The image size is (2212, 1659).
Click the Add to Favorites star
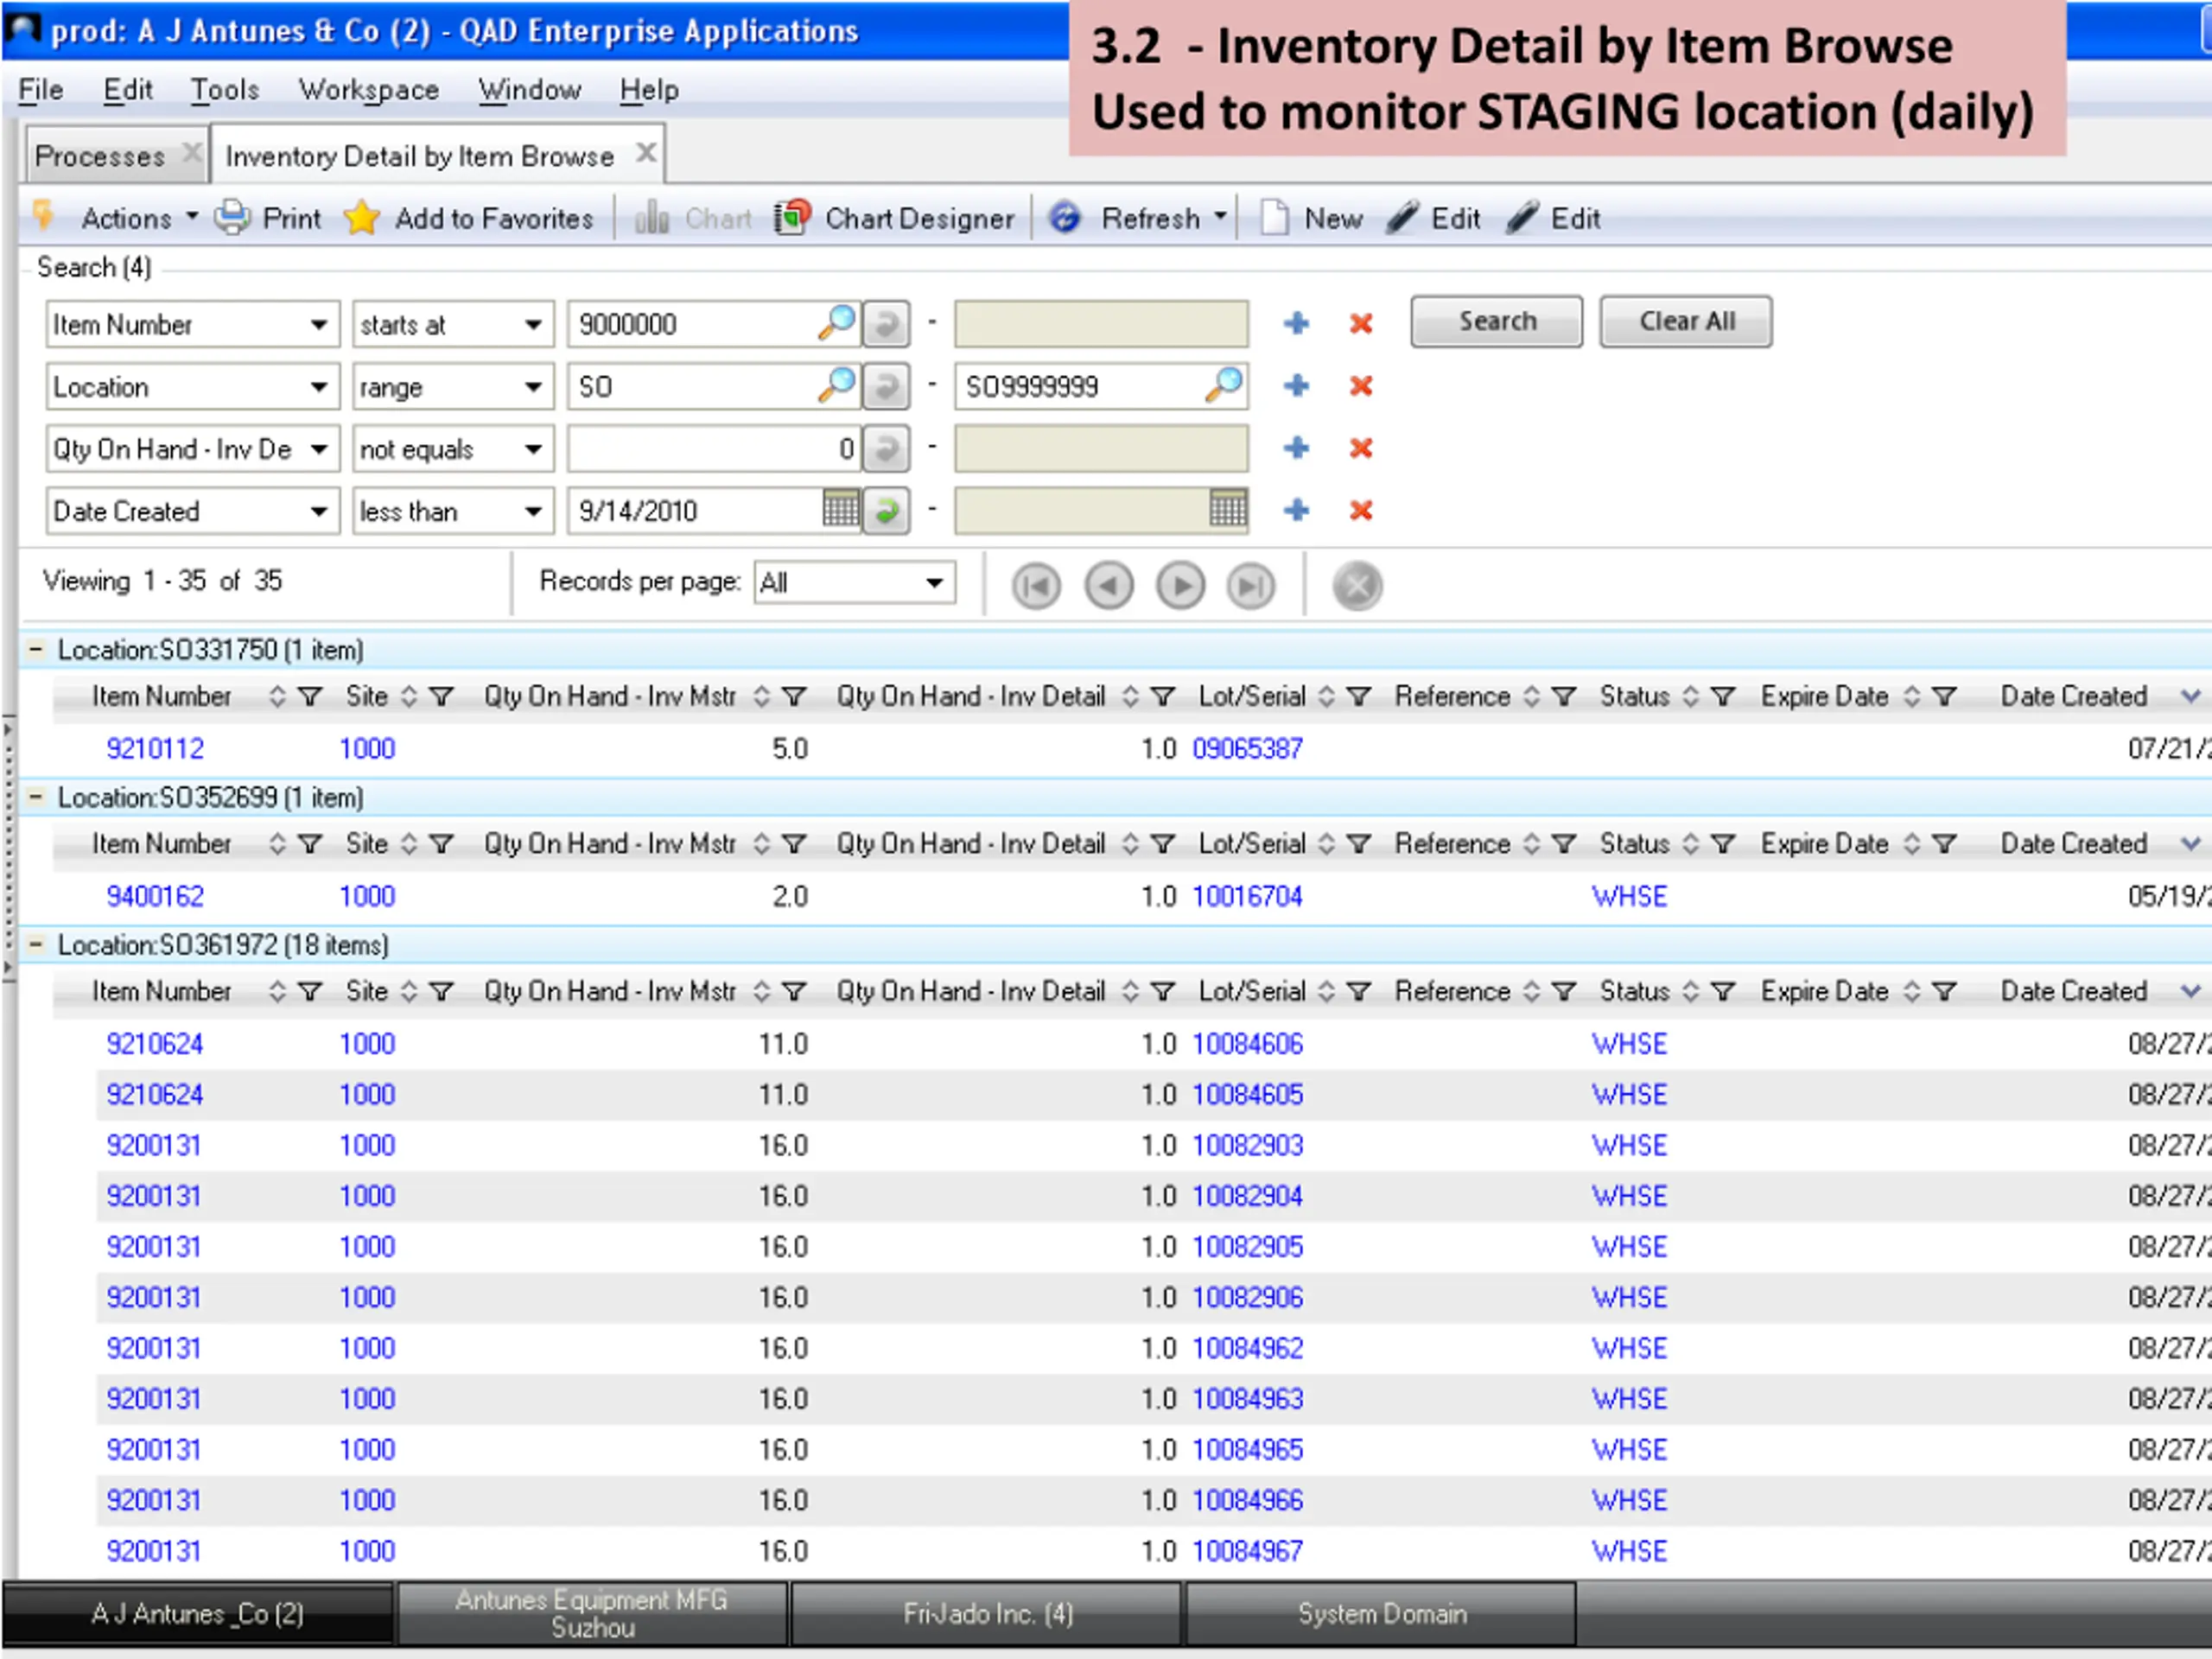pyautogui.click(x=361, y=218)
